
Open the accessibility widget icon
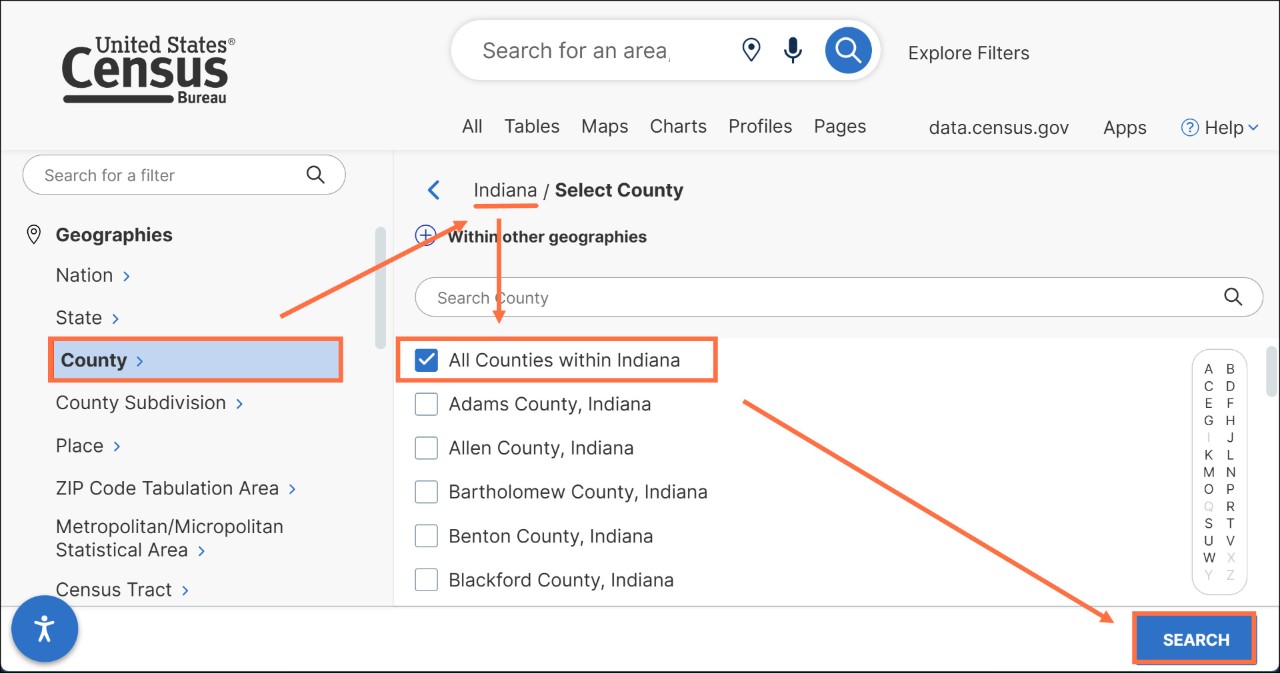(x=44, y=630)
